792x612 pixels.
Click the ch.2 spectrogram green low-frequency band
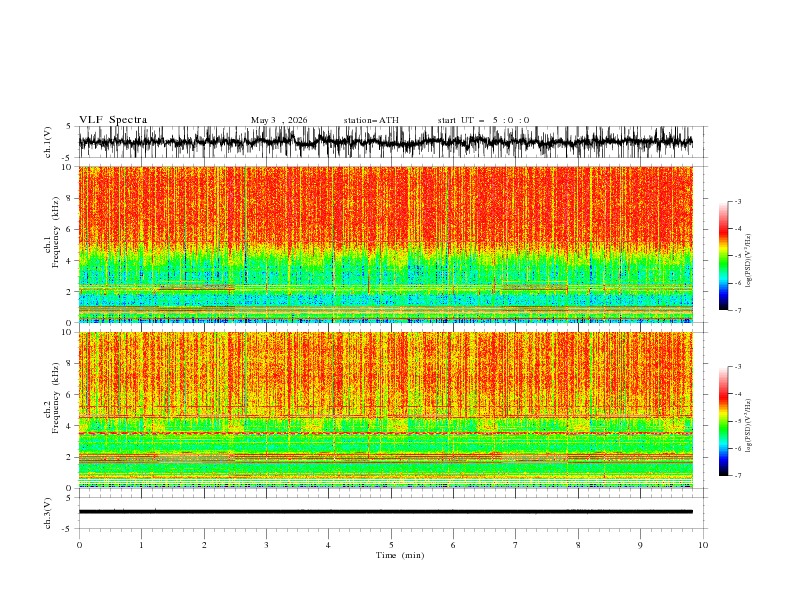[385, 470]
